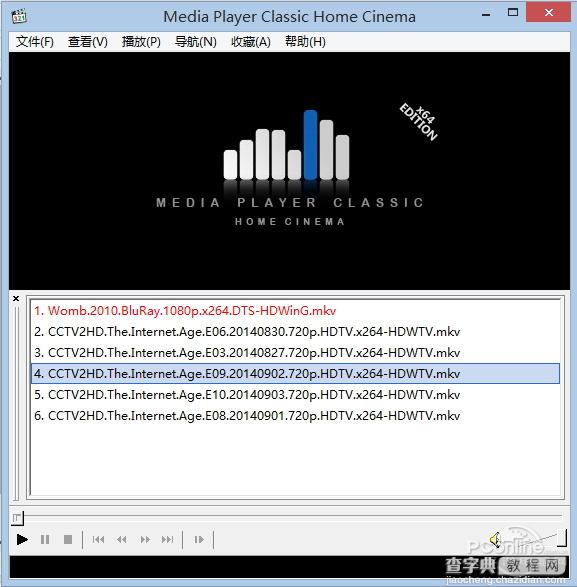The height and width of the screenshot is (587, 577).
Task: Click the frame step button
Action: point(199,539)
